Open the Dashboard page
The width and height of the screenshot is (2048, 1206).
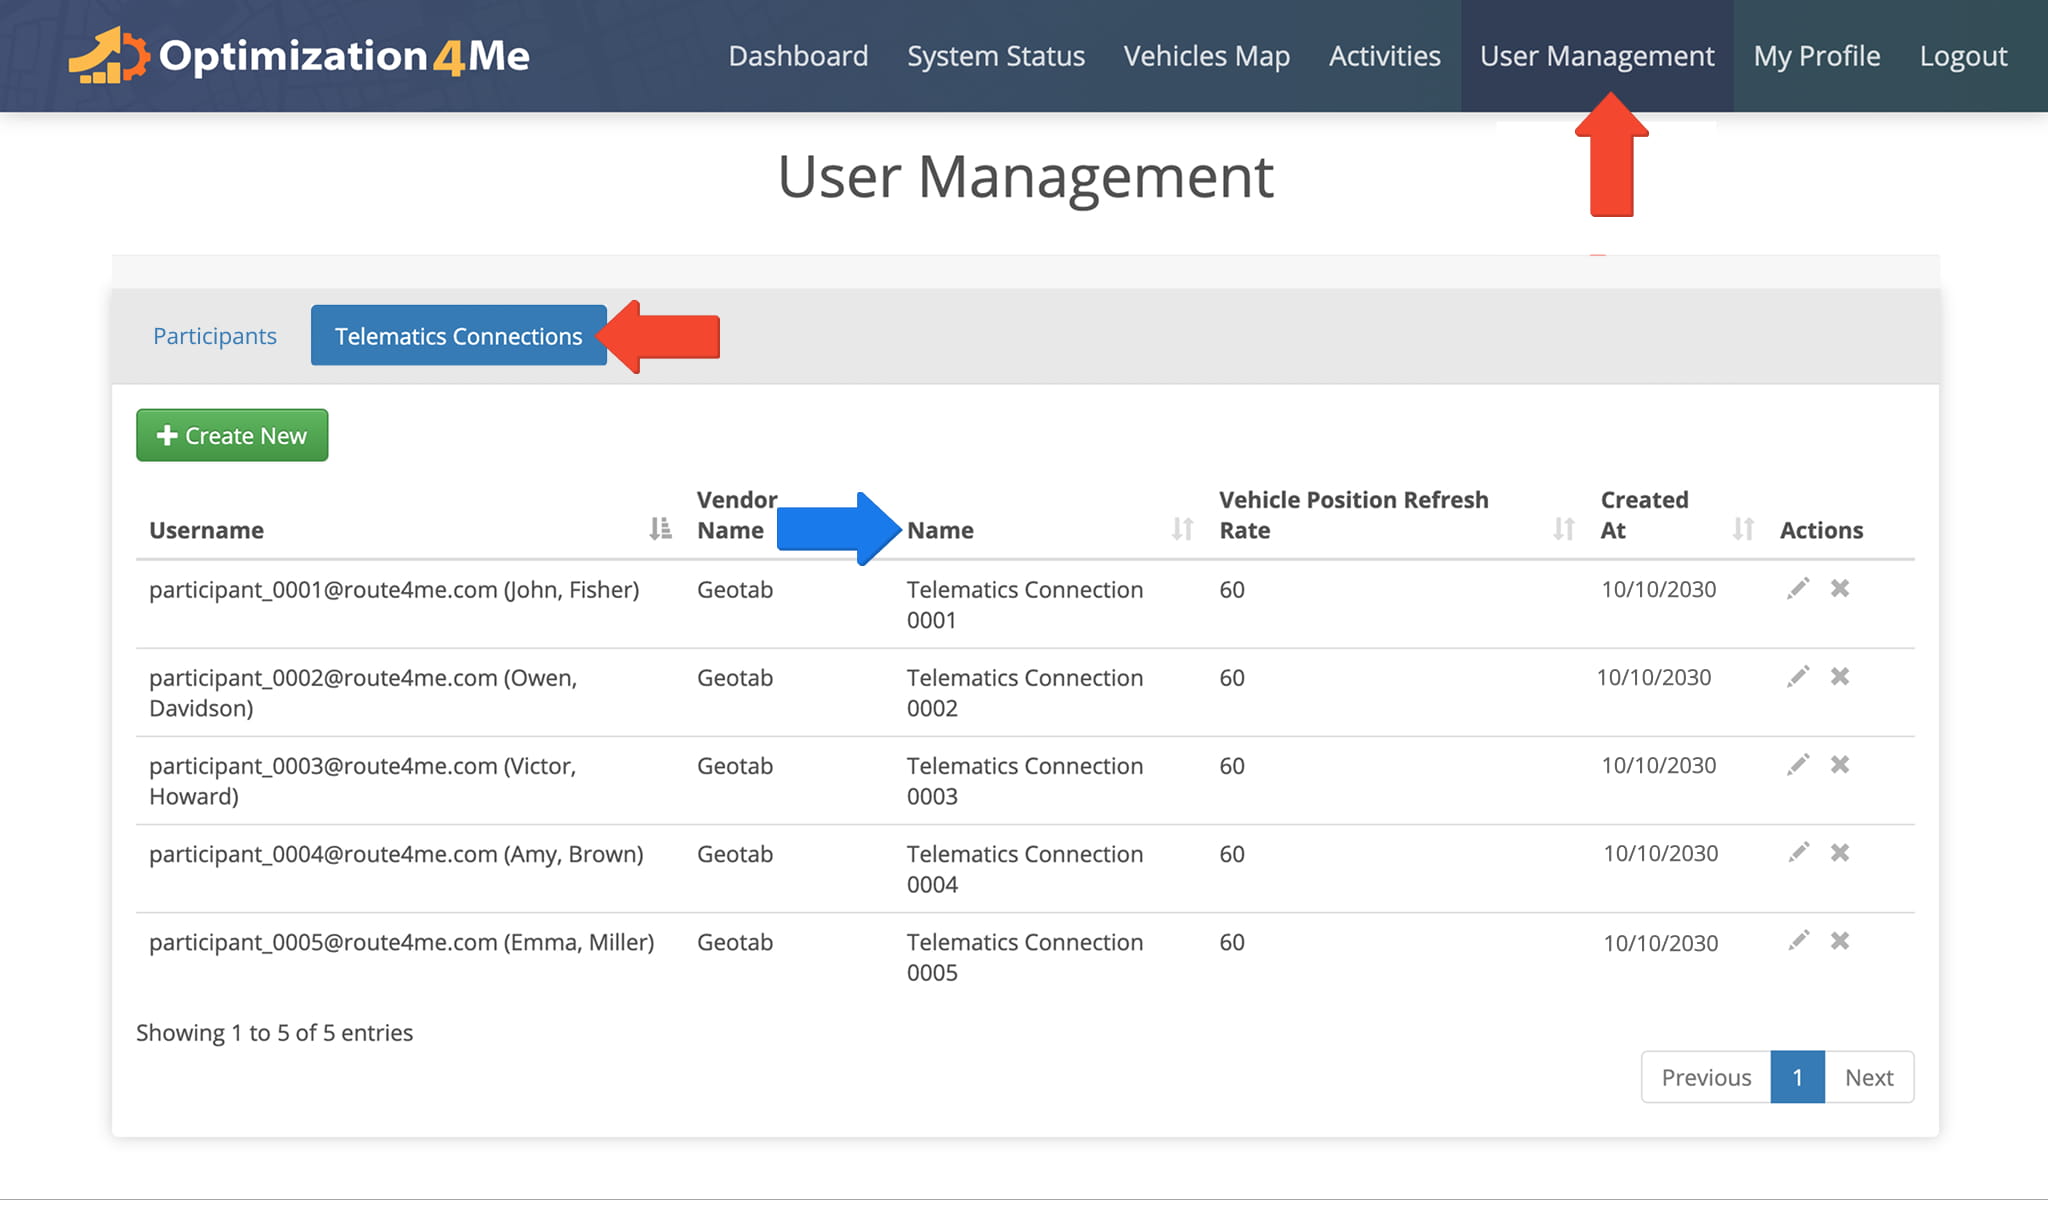(x=798, y=56)
